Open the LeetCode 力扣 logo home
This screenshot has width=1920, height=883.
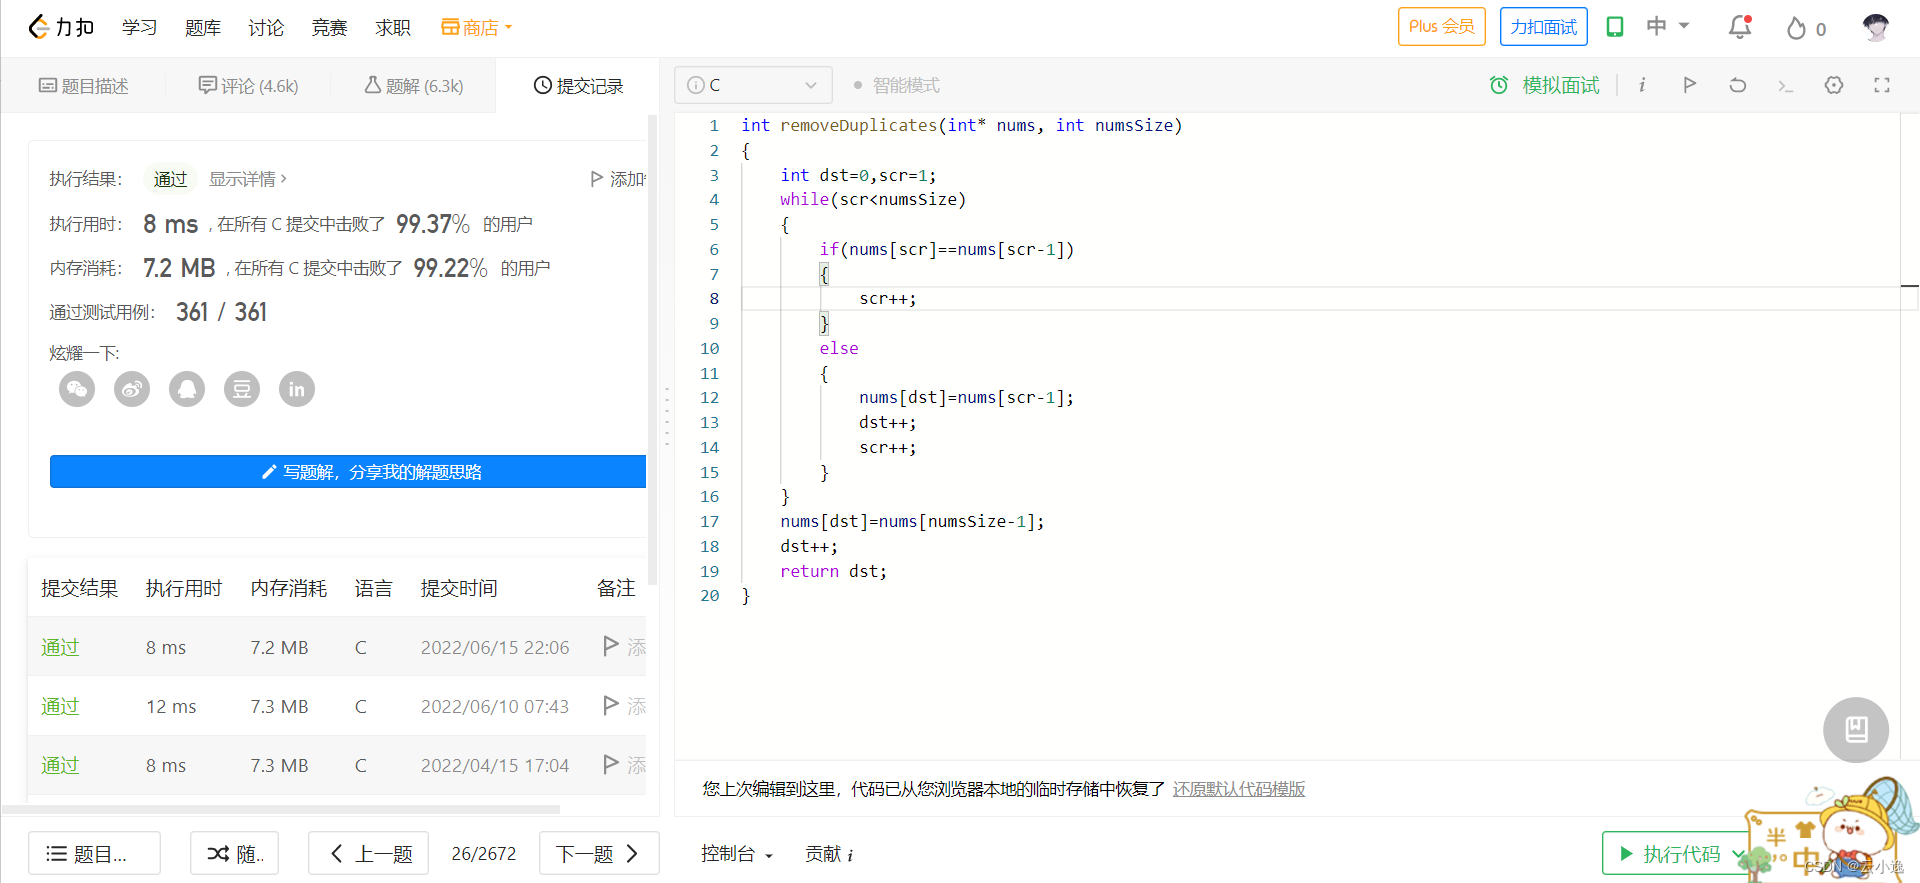click(61, 27)
